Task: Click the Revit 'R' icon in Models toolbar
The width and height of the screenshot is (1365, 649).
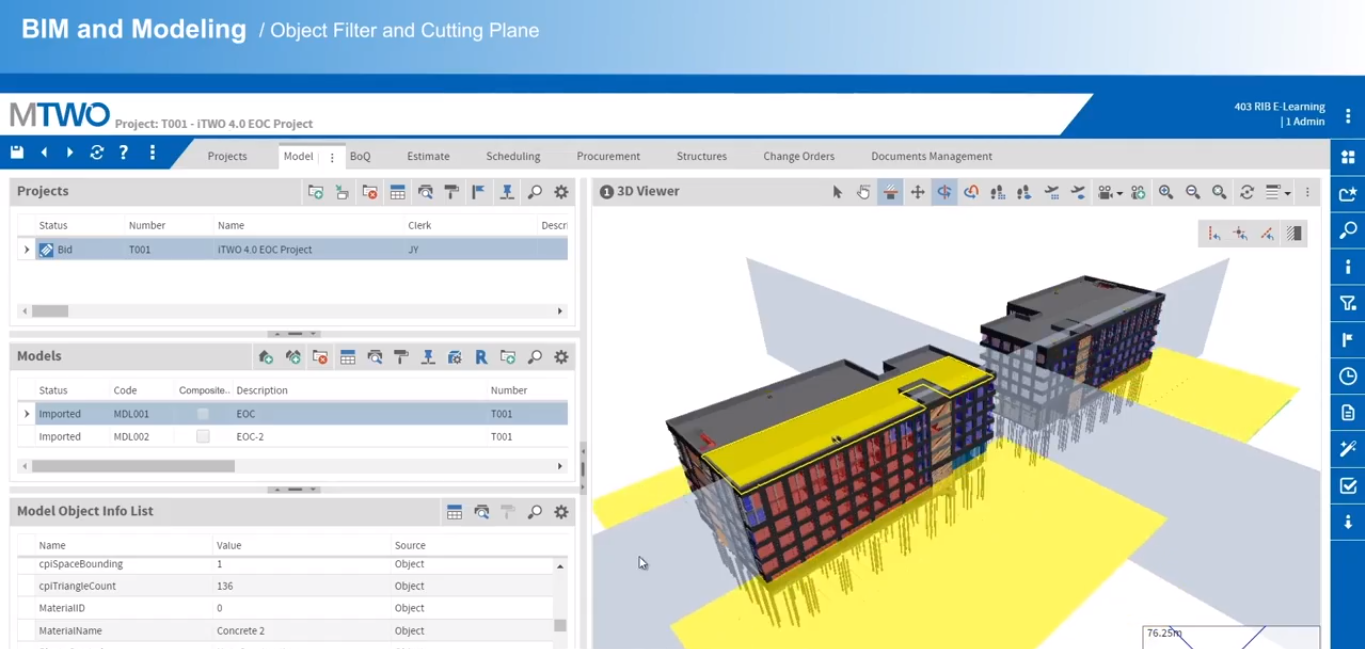Action: click(481, 357)
